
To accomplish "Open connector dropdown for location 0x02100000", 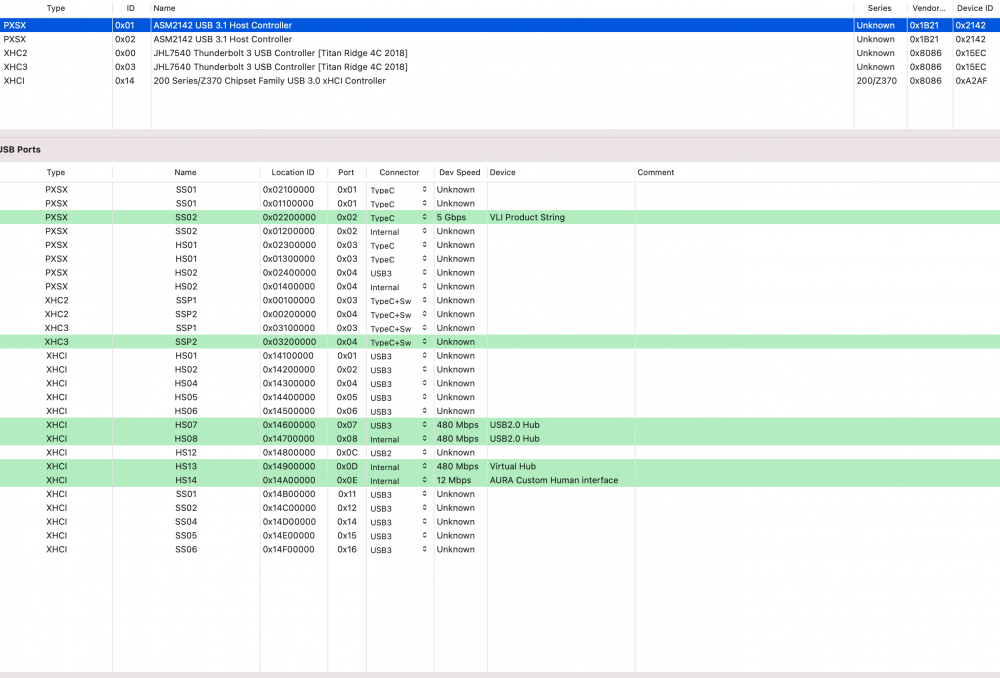I will tap(399, 190).
